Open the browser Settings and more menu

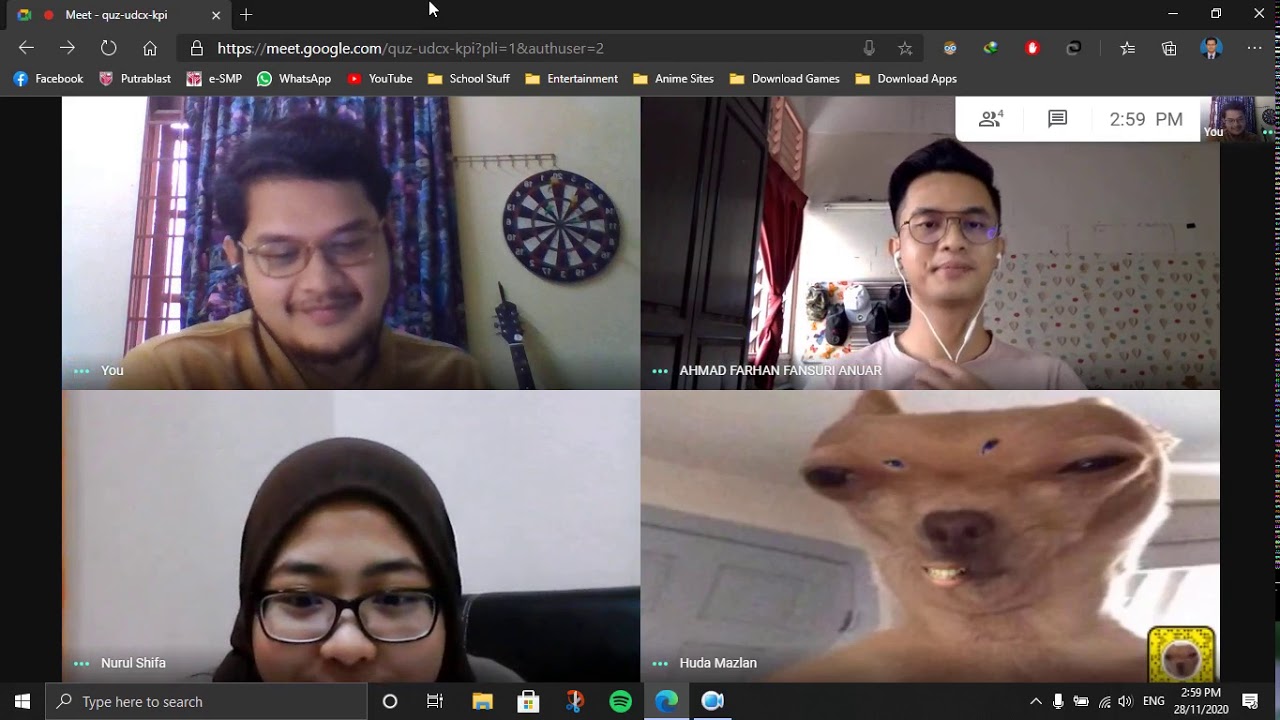coord(1254,48)
